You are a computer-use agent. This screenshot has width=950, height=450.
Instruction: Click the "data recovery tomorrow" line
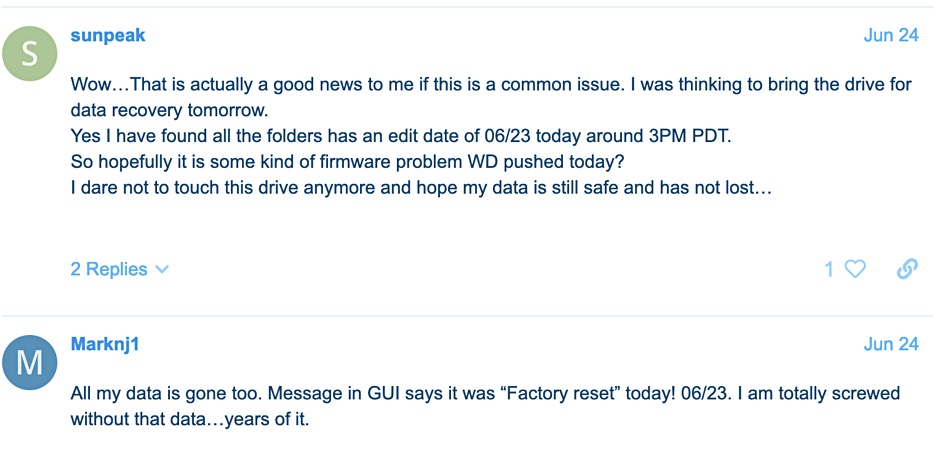[x=169, y=110]
